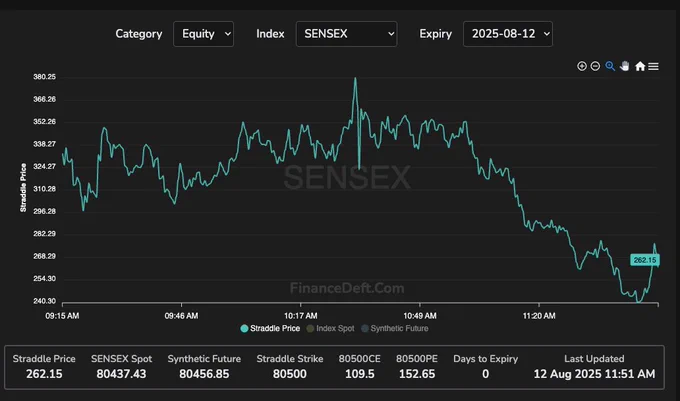Viewport: 680px width, 401px height.
Task: Toggle Synthetic Future series in legend
Action: tap(395, 328)
